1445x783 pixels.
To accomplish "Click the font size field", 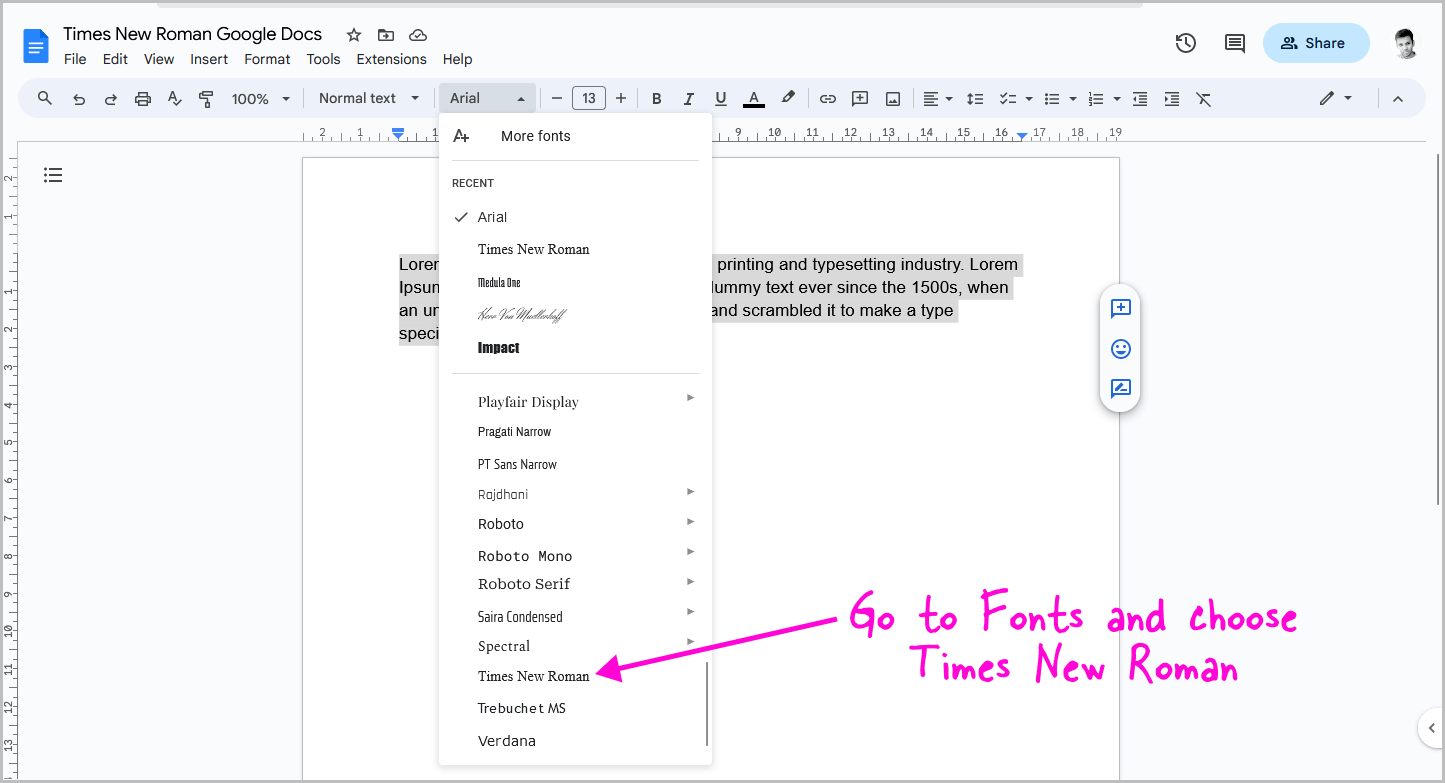I will click(x=589, y=98).
